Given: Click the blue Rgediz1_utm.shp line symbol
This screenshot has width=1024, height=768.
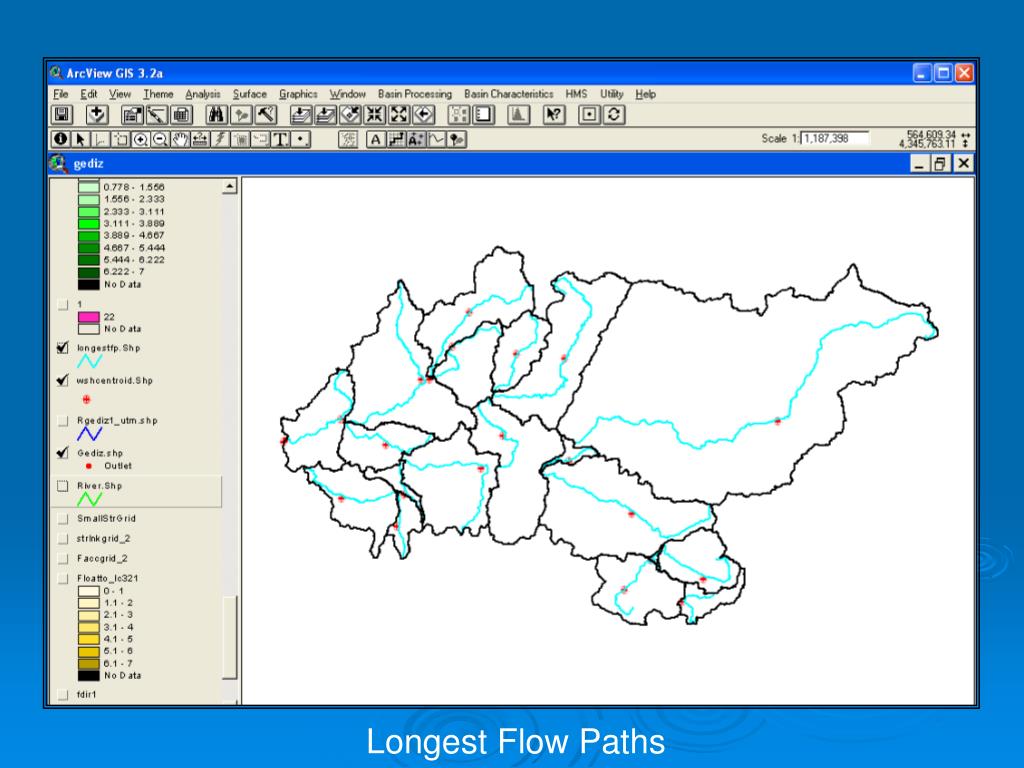Looking at the screenshot, I should tap(89, 434).
